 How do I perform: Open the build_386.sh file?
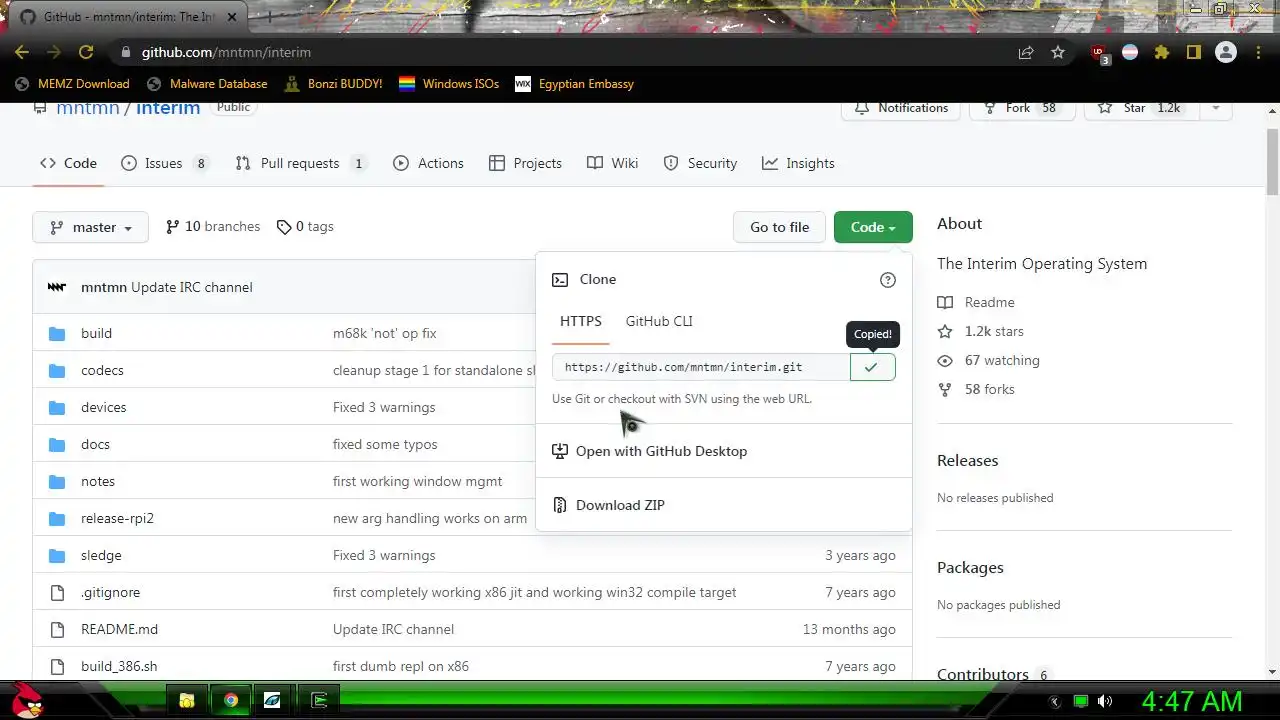[119, 666]
